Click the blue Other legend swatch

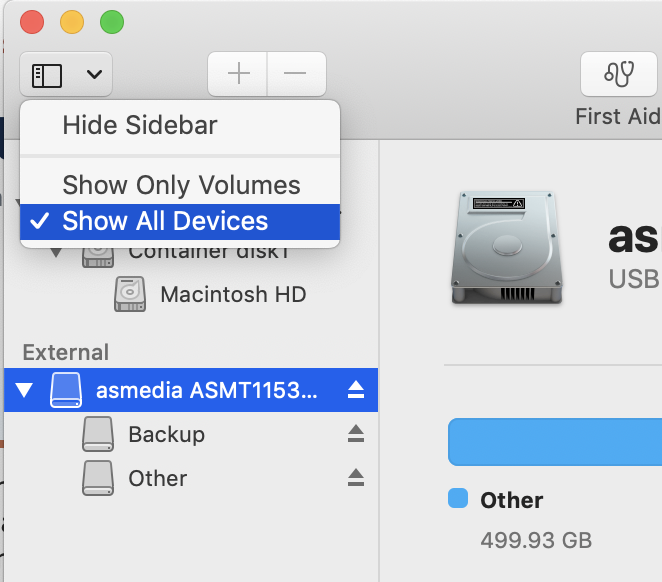[459, 499]
